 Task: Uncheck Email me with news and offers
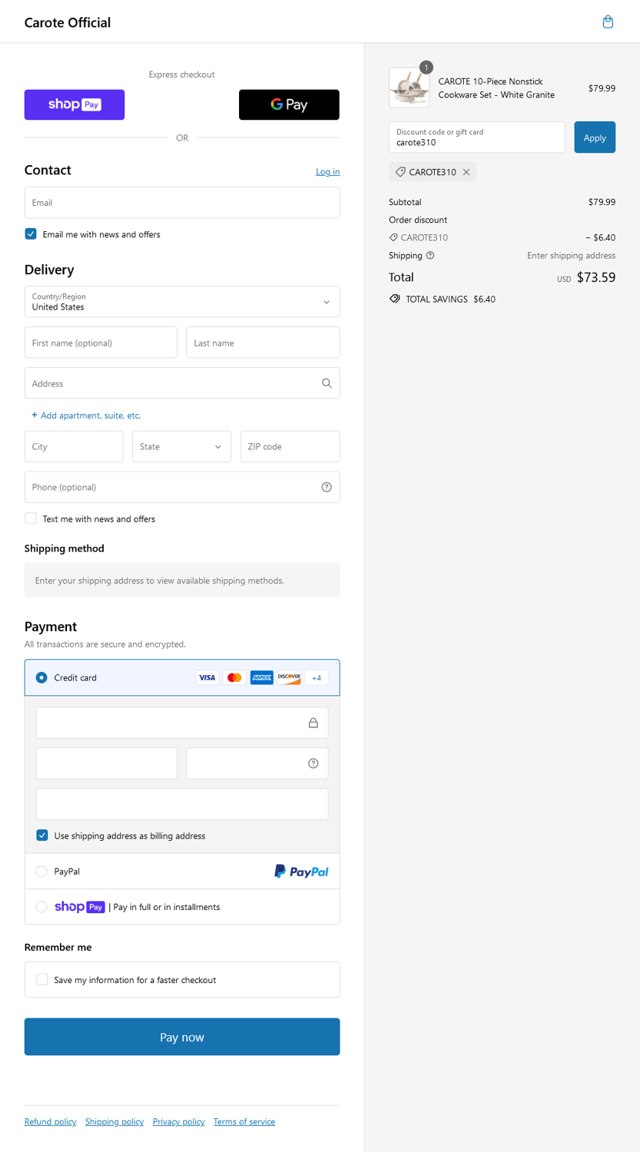31,234
